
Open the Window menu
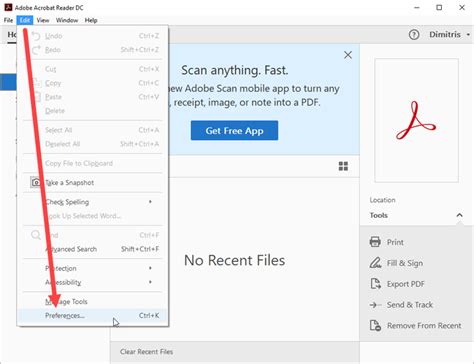(x=67, y=20)
